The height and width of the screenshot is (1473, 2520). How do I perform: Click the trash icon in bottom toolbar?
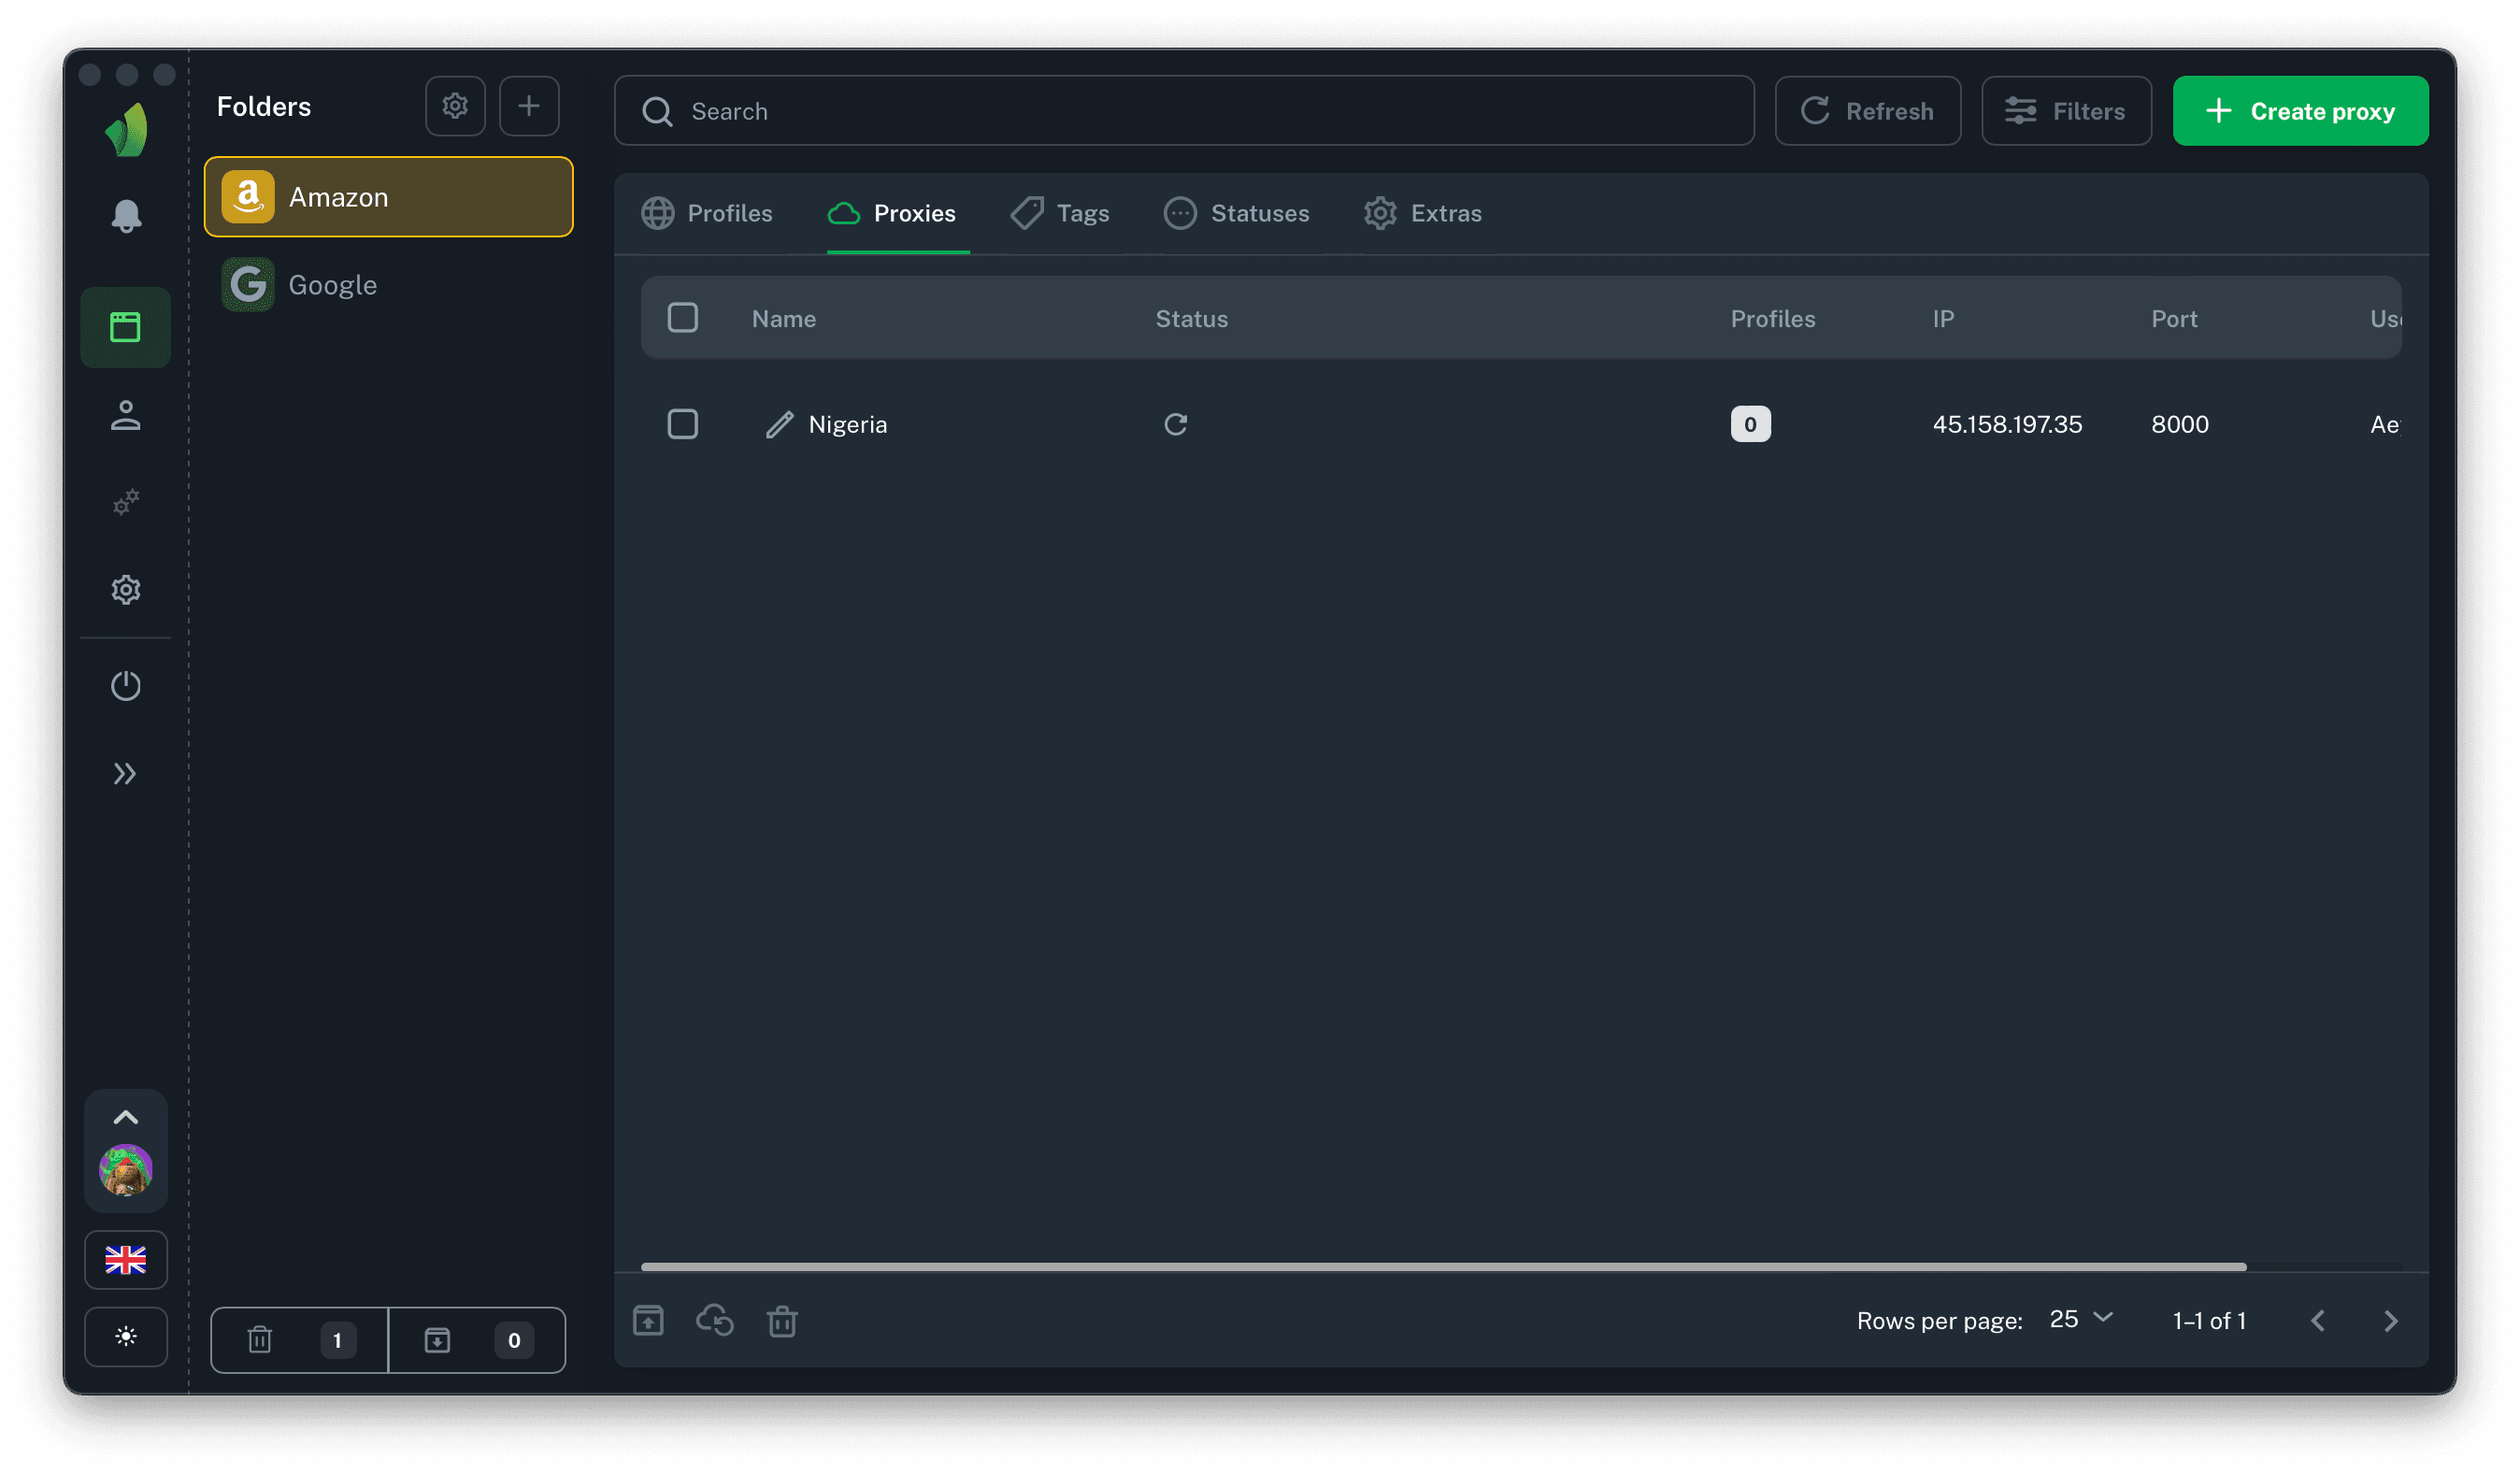[x=782, y=1321]
